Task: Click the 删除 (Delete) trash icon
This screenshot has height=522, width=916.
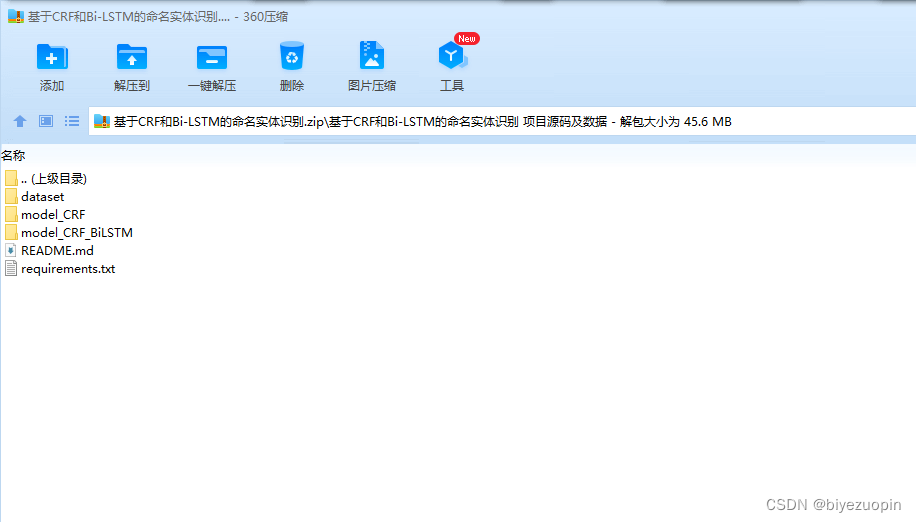Action: click(292, 56)
